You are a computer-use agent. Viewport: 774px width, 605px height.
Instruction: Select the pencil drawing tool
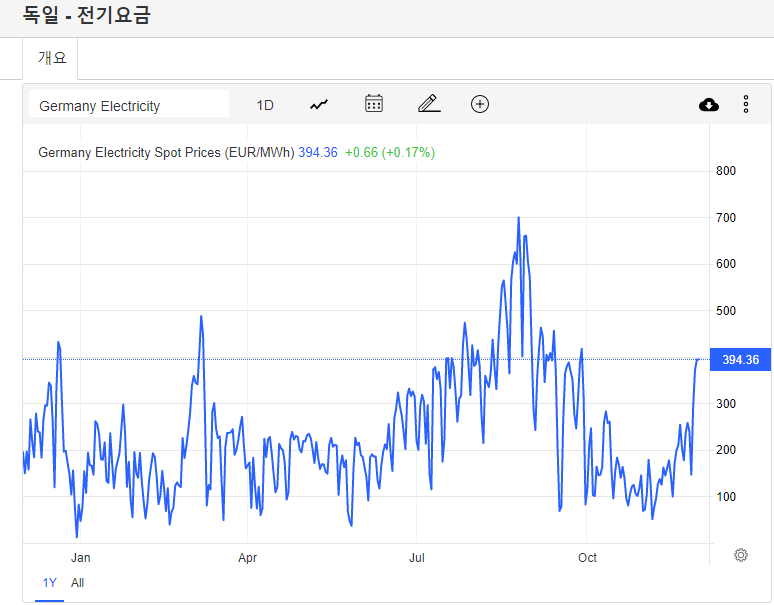point(429,104)
